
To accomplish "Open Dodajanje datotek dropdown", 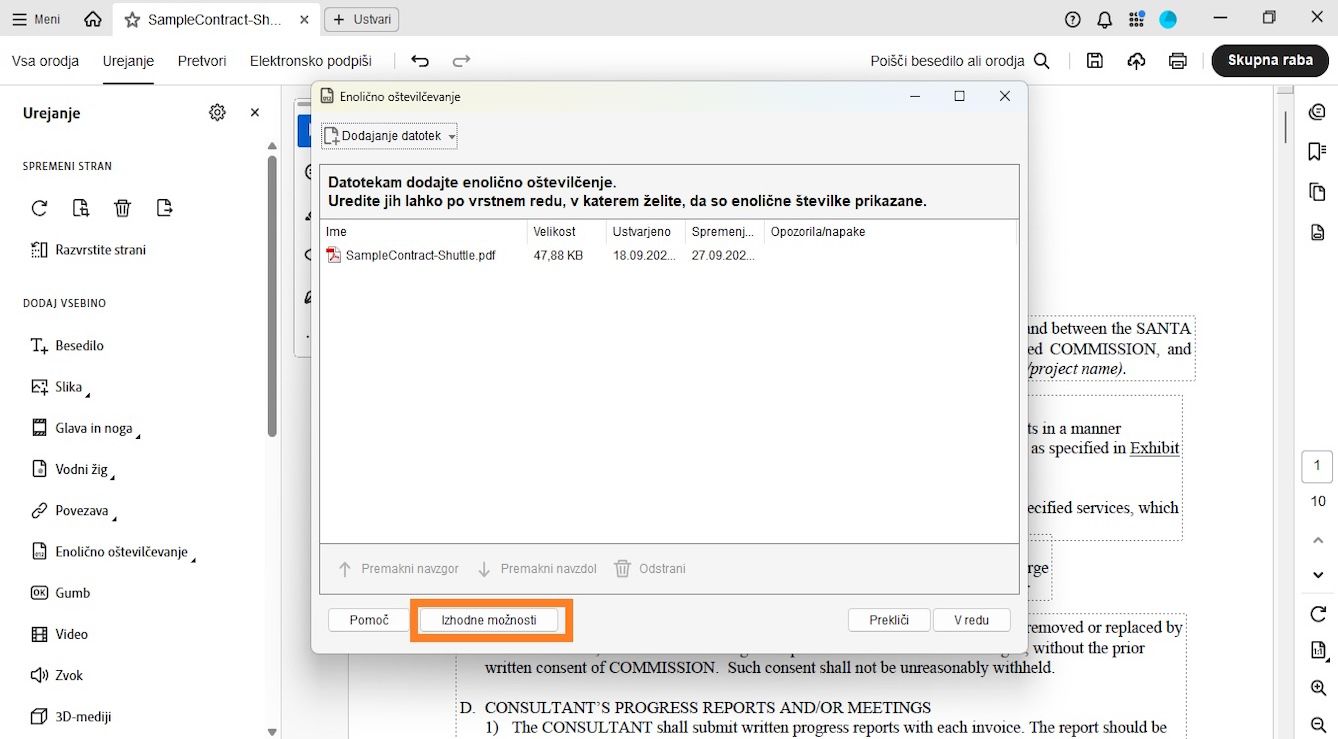I will [389, 136].
